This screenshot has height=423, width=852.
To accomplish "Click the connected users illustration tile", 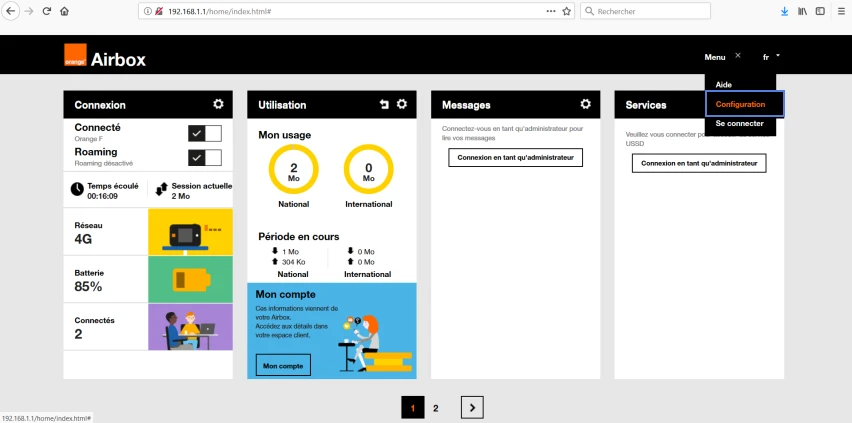I will click(x=190, y=327).
